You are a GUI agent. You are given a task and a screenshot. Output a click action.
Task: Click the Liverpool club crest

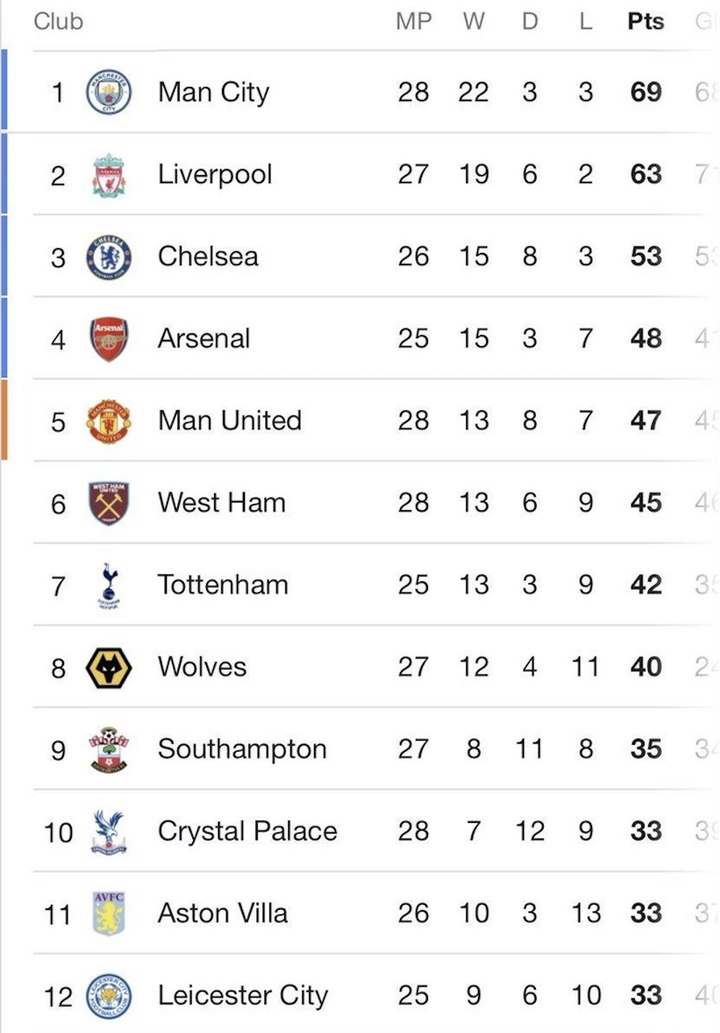[109, 175]
